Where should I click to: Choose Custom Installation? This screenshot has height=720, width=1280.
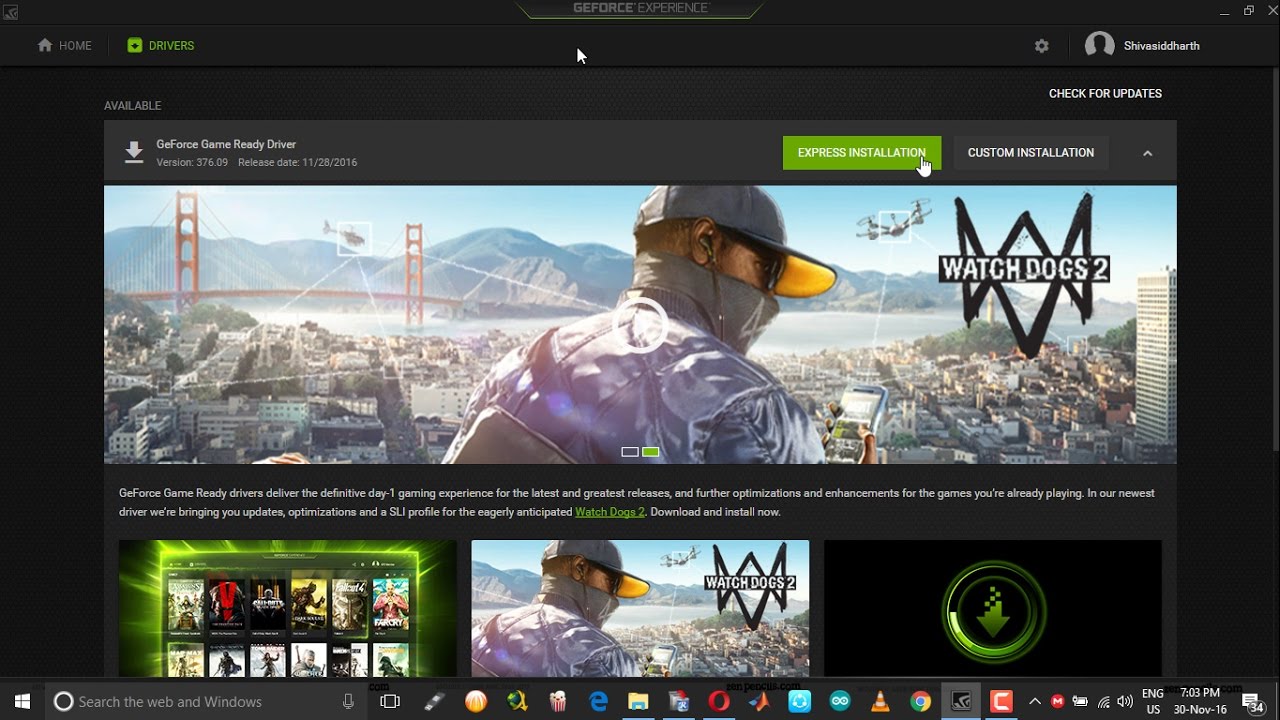tap(1031, 153)
